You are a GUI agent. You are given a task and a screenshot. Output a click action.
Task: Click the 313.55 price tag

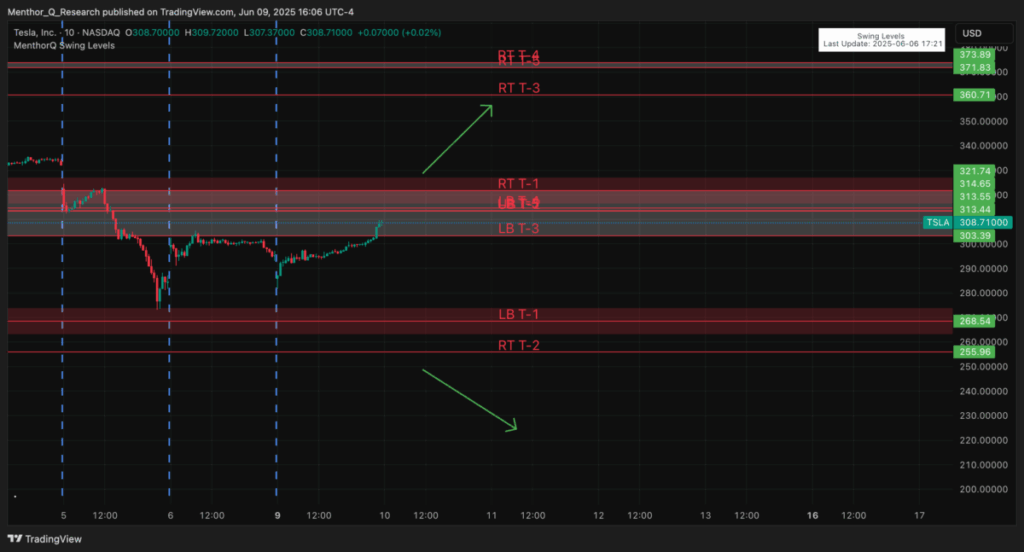coord(974,197)
